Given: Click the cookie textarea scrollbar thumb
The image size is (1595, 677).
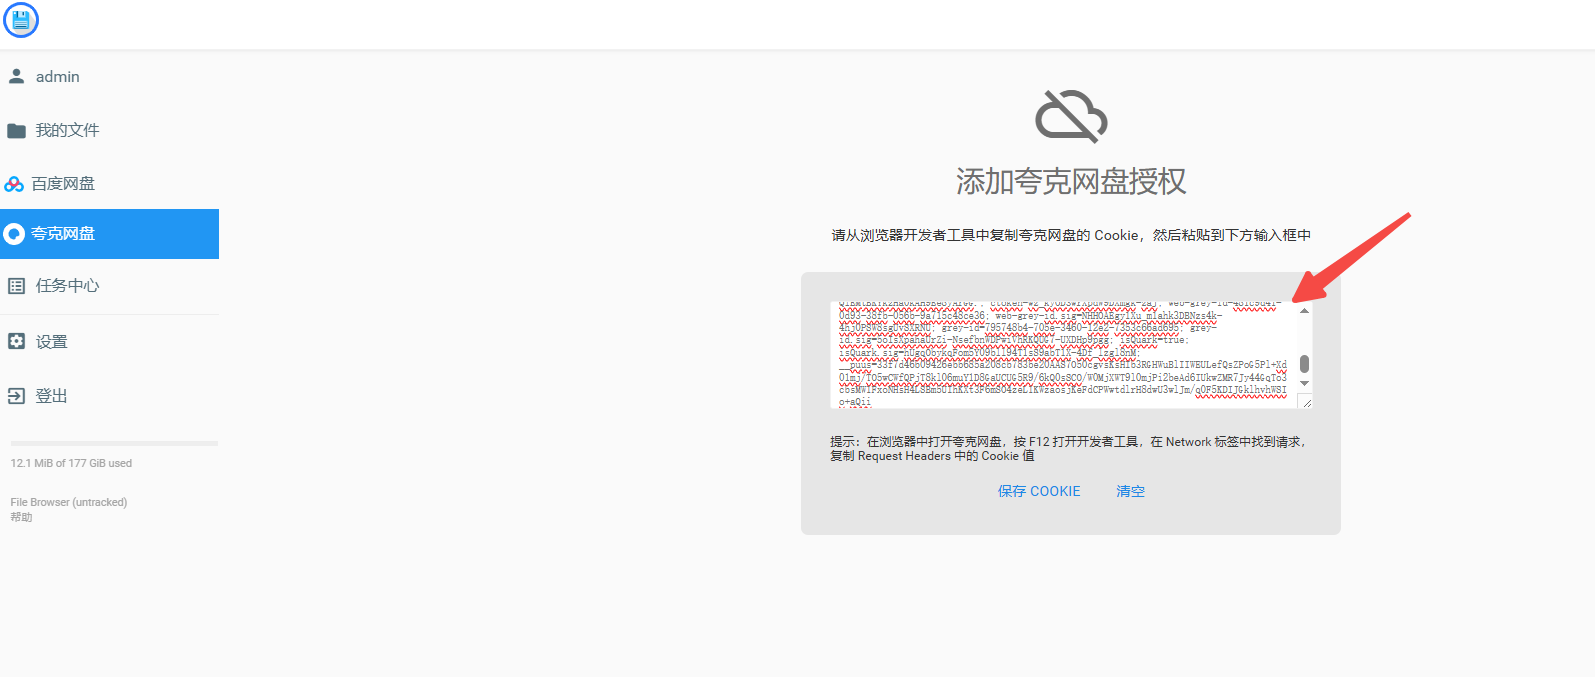Looking at the screenshot, I should tap(1304, 363).
